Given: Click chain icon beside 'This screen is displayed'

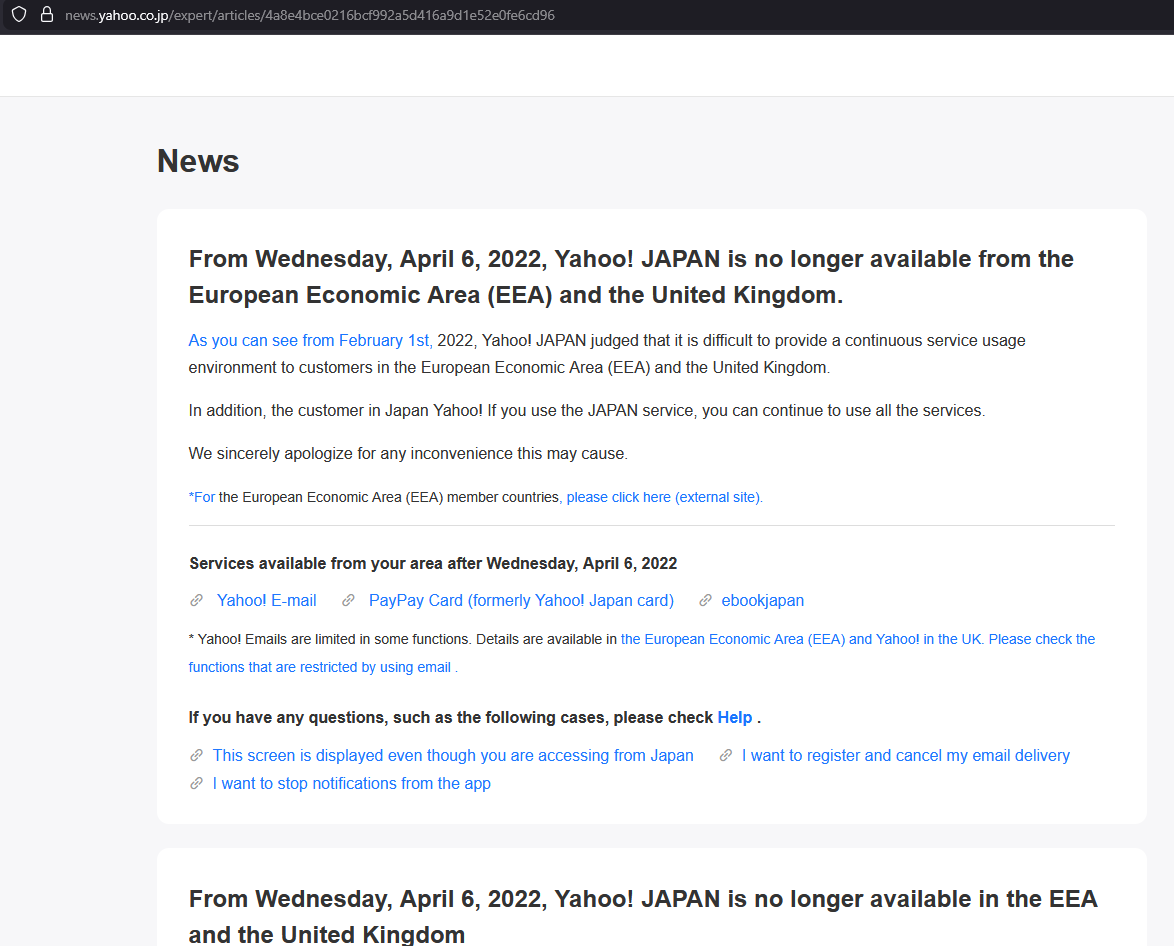Looking at the screenshot, I should [x=196, y=755].
